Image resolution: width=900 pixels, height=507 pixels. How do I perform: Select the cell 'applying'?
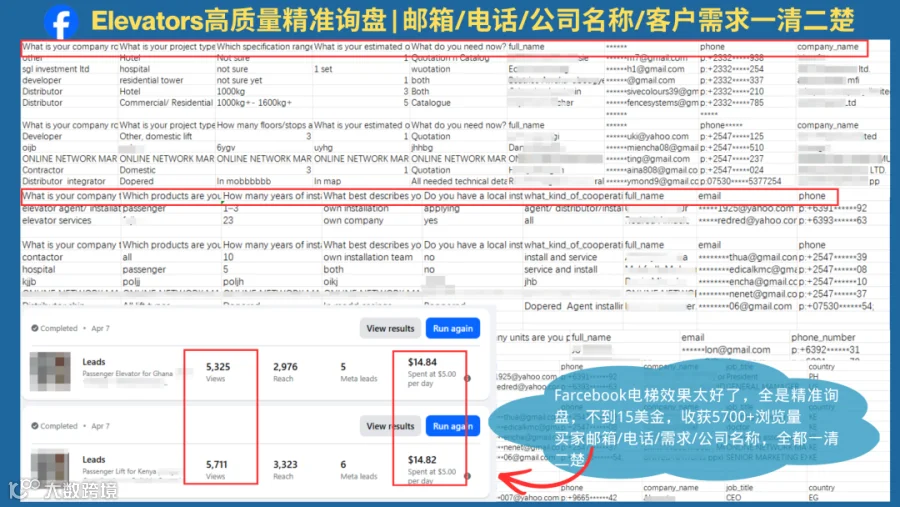tap(442, 208)
